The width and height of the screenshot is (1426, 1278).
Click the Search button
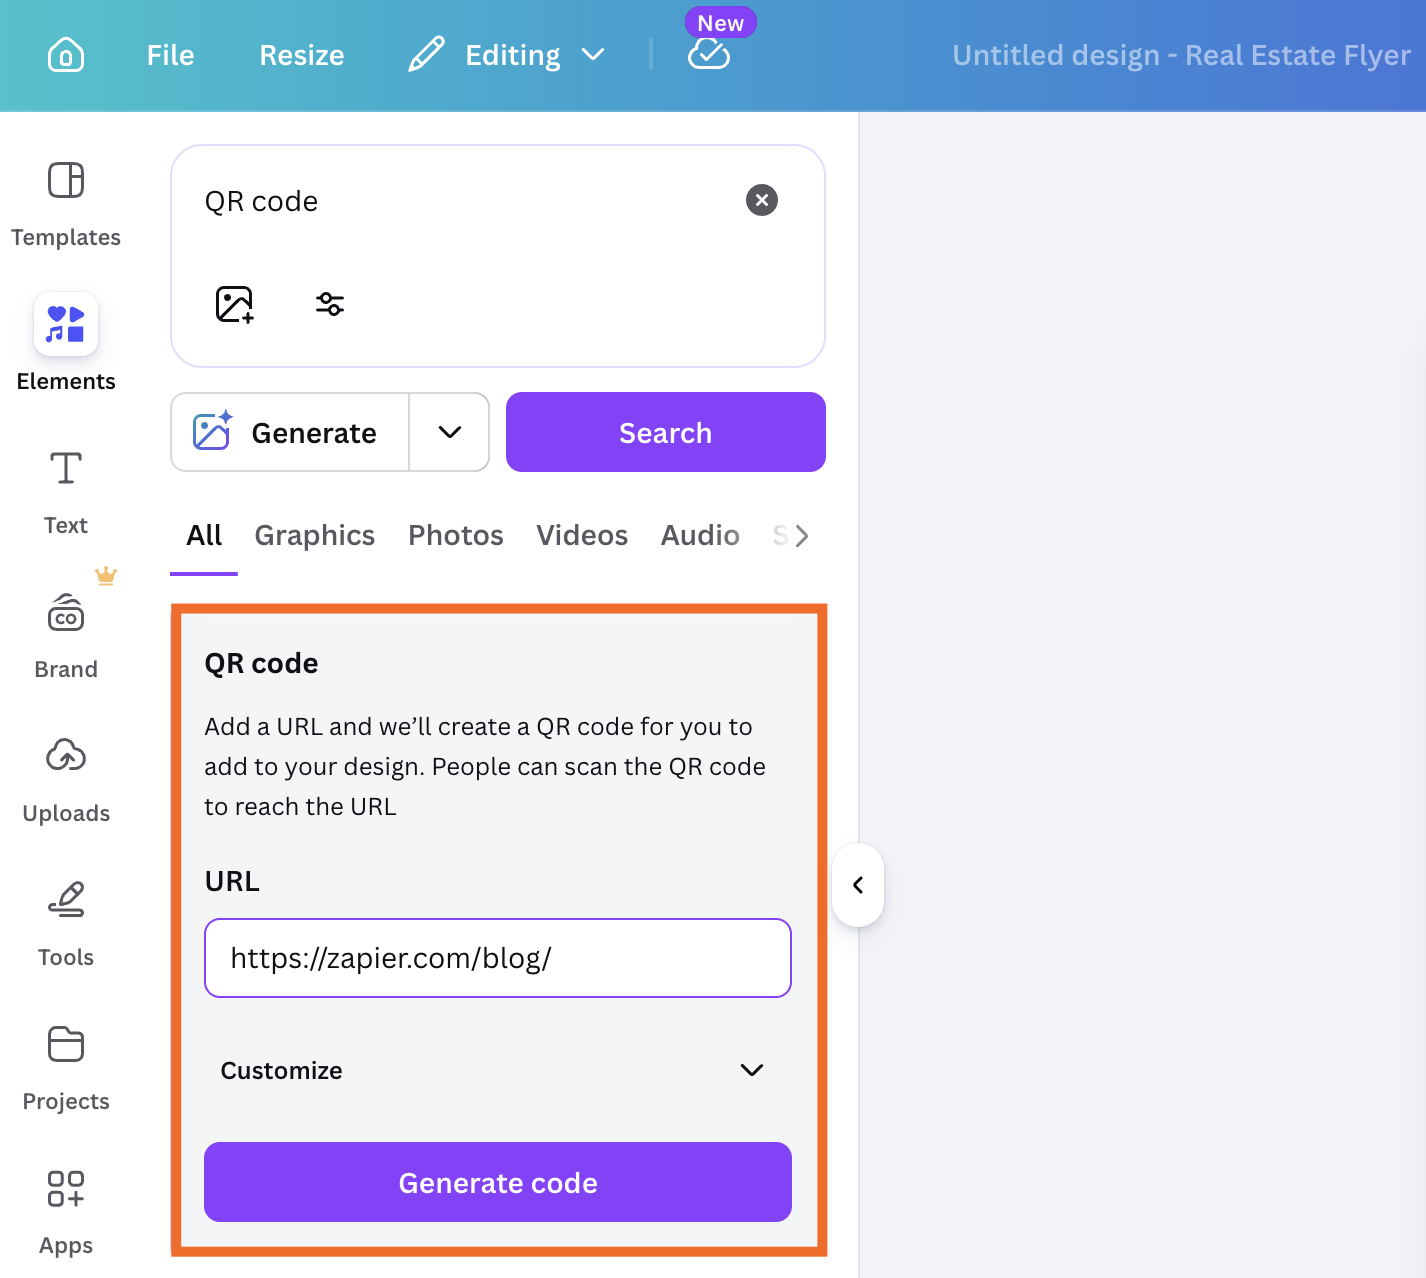point(664,432)
